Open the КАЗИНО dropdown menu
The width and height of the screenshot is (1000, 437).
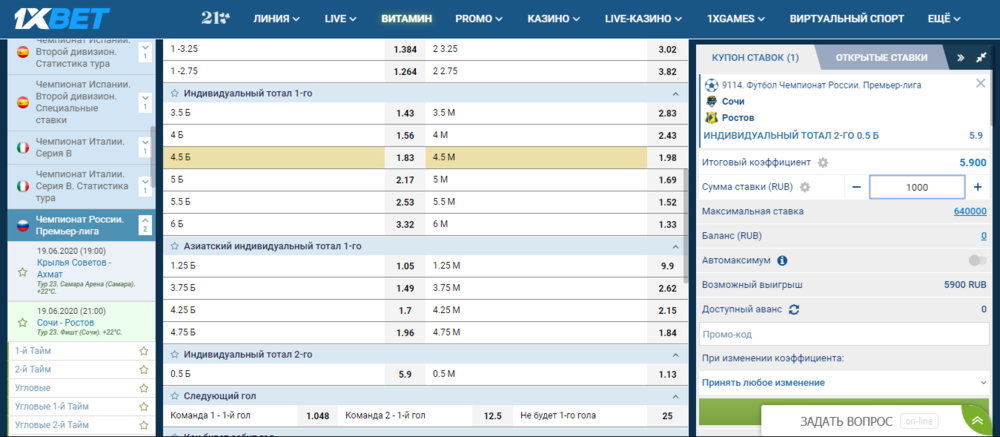pyautogui.click(x=554, y=19)
